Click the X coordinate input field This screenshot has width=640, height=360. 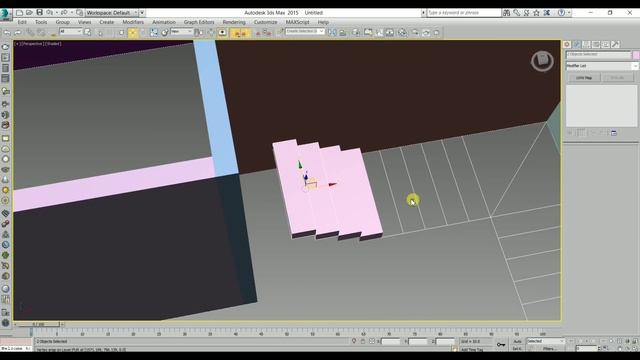[x=391, y=341]
